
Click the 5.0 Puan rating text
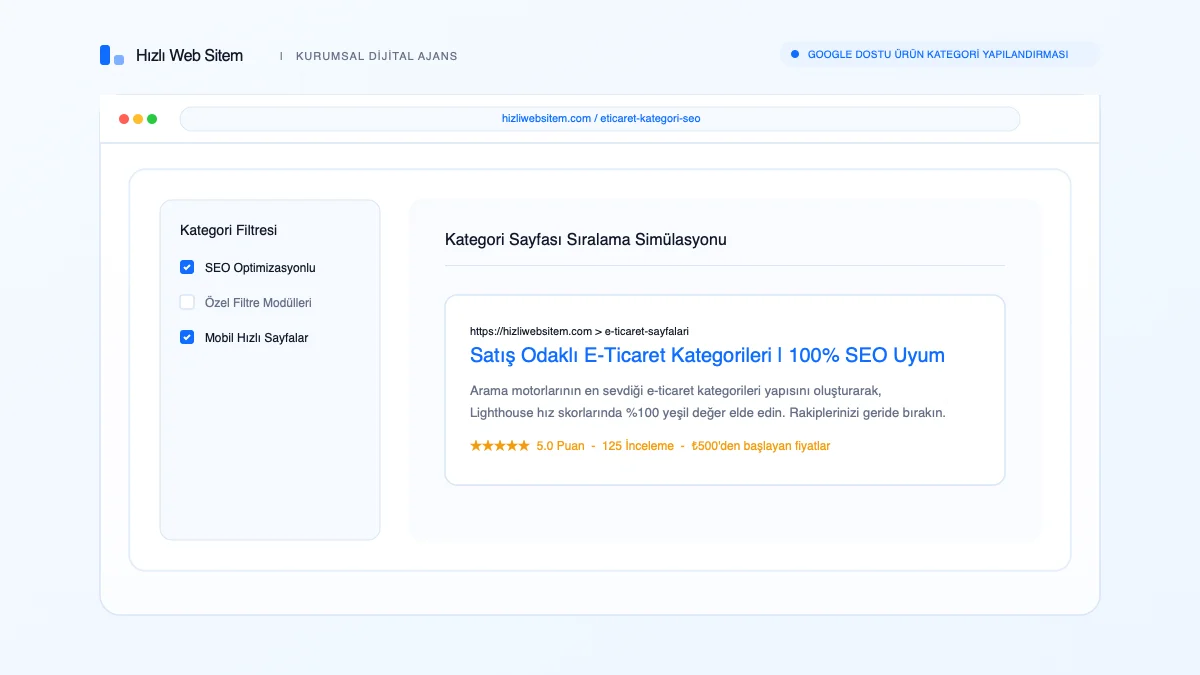pos(561,446)
